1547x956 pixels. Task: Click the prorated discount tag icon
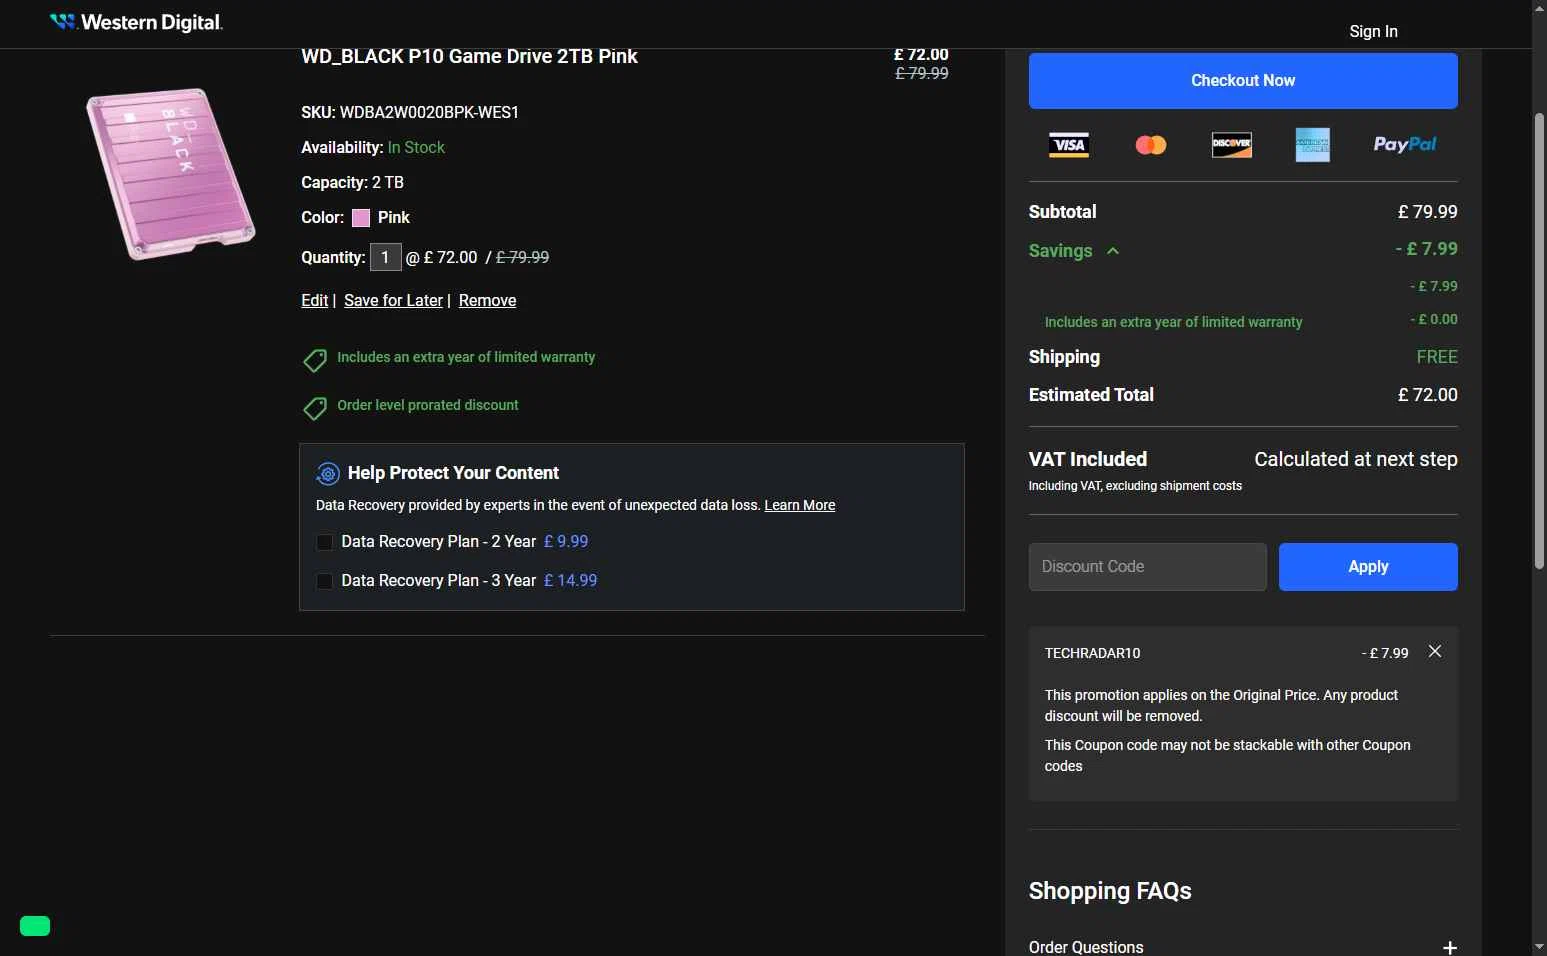click(x=315, y=408)
